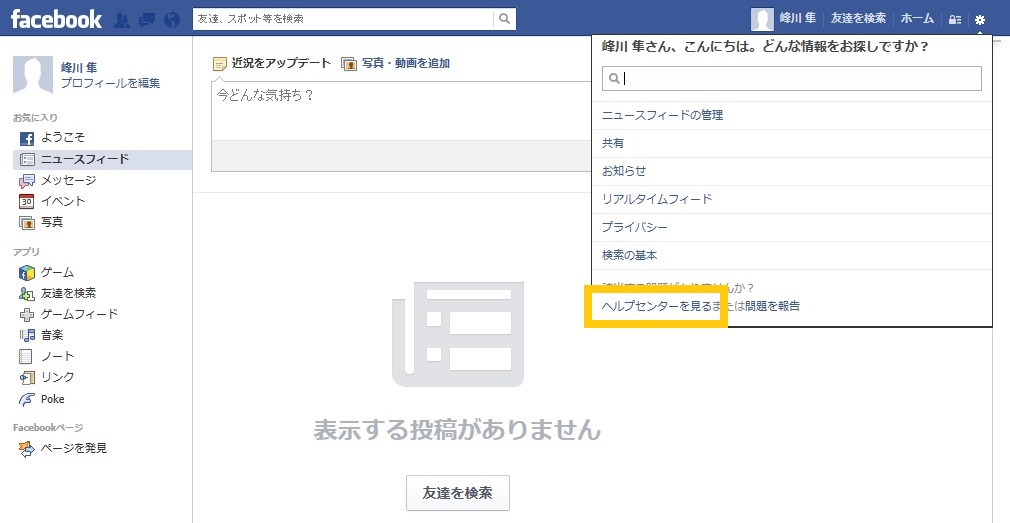Click プロフィールを編集 link
This screenshot has height=523, width=1010.
click(110, 83)
